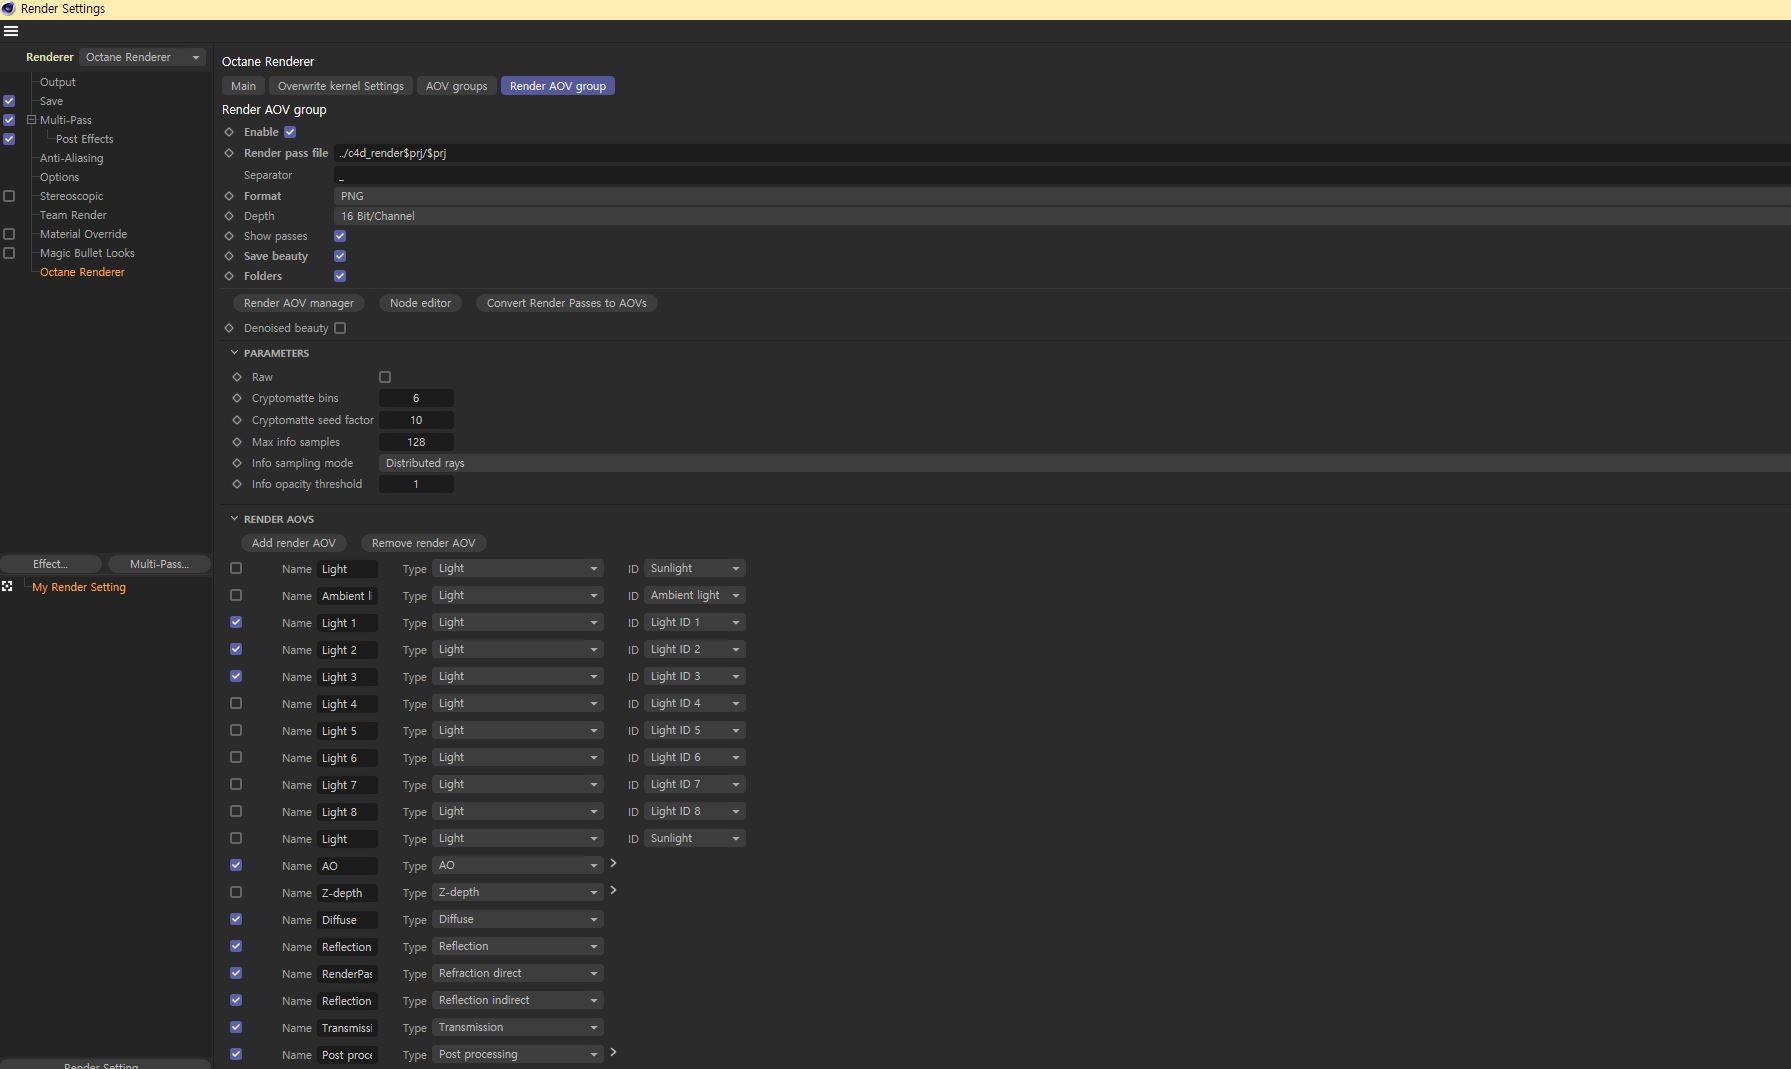This screenshot has width=1791, height=1069.
Task: Open the Node editor
Action: 420,303
